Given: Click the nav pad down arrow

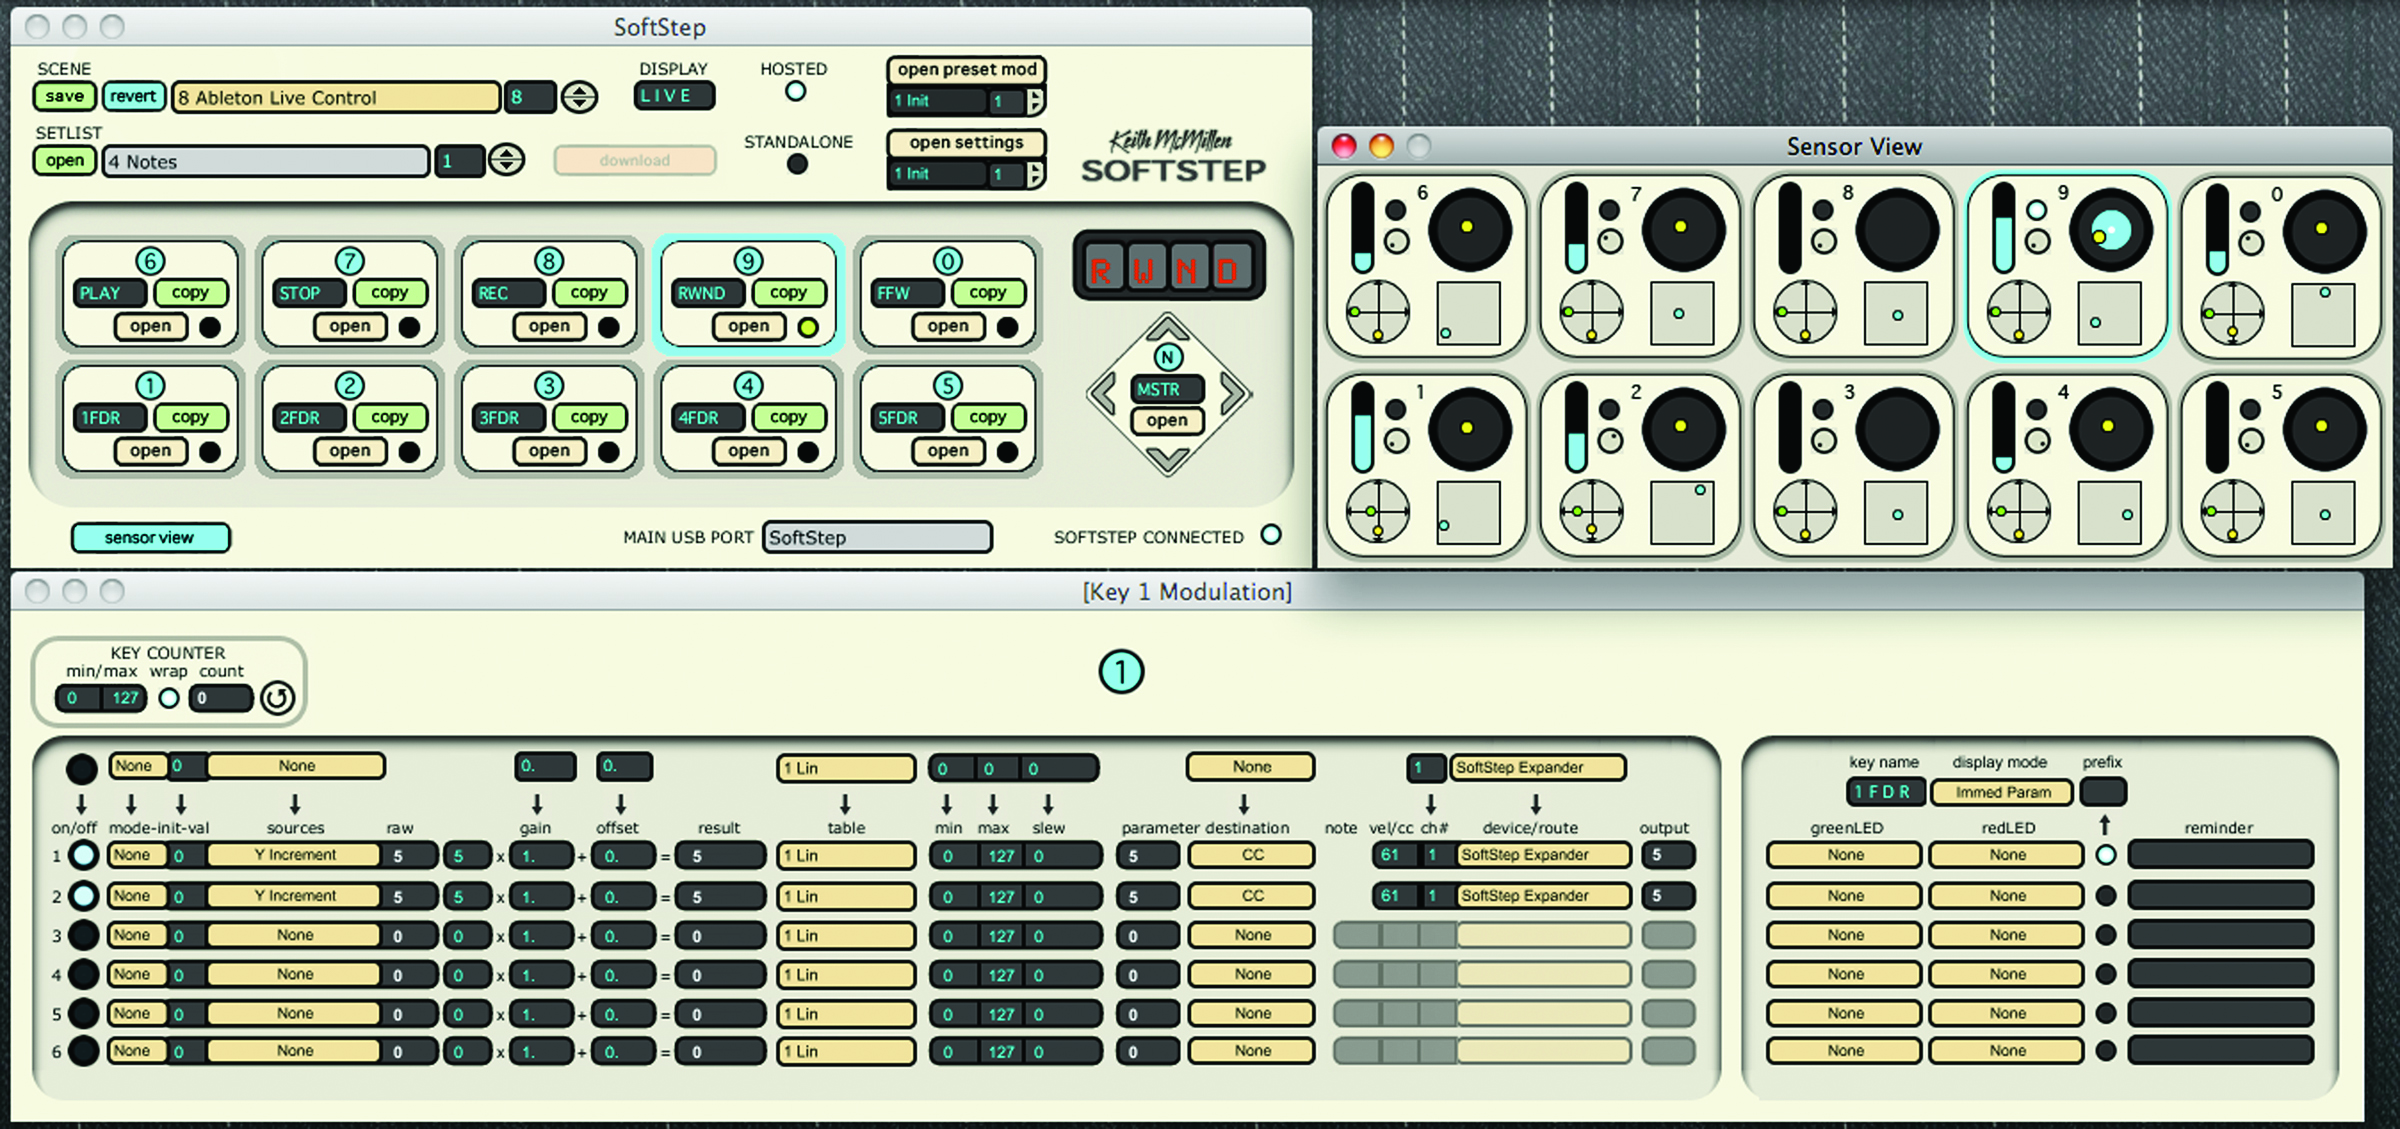Looking at the screenshot, I should (1167, 459).
